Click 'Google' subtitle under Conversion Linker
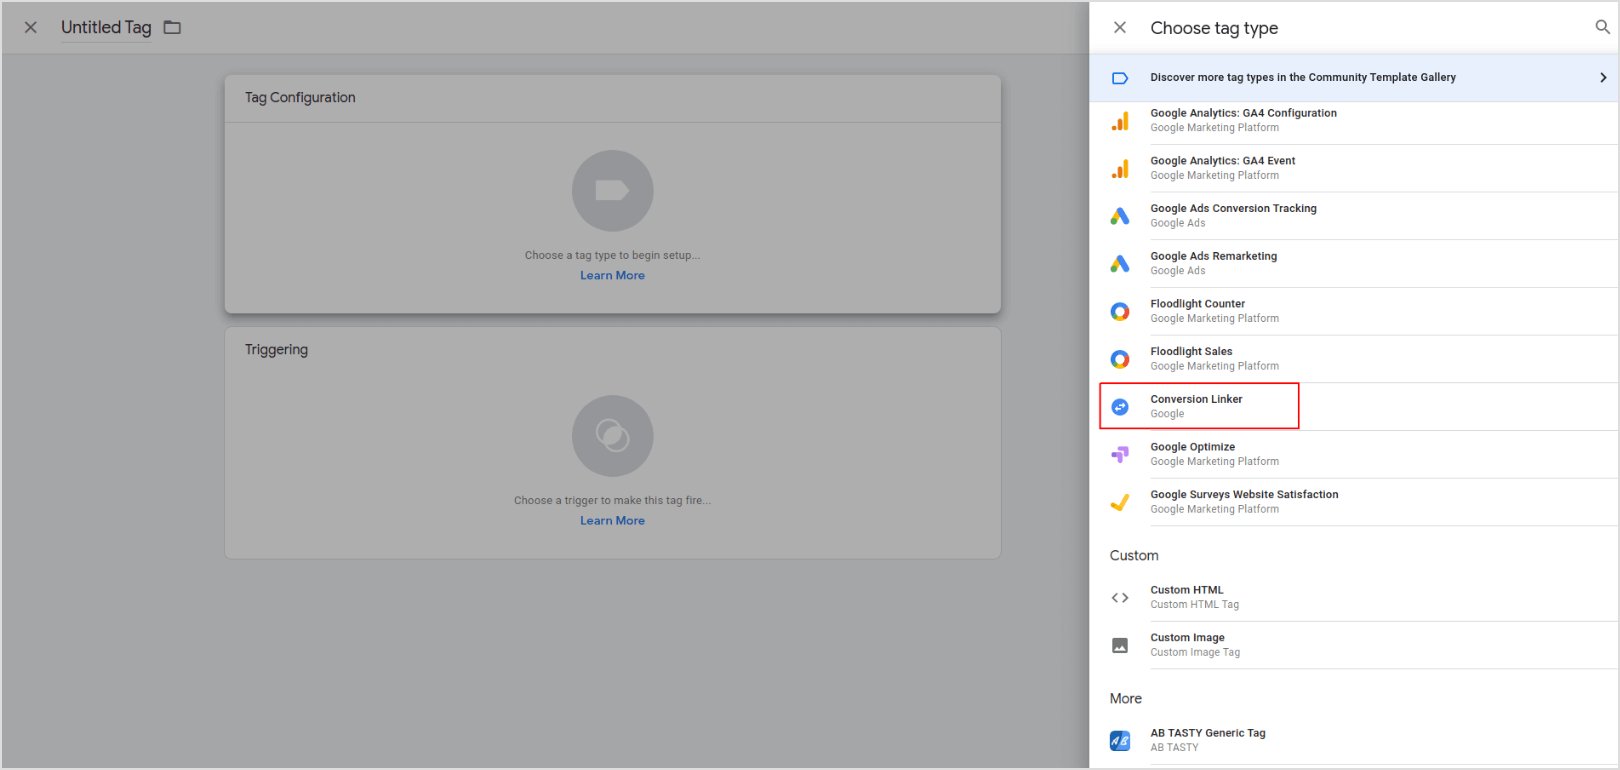The width and height of the screenshot is (1620, 770). click(1167, 414)
